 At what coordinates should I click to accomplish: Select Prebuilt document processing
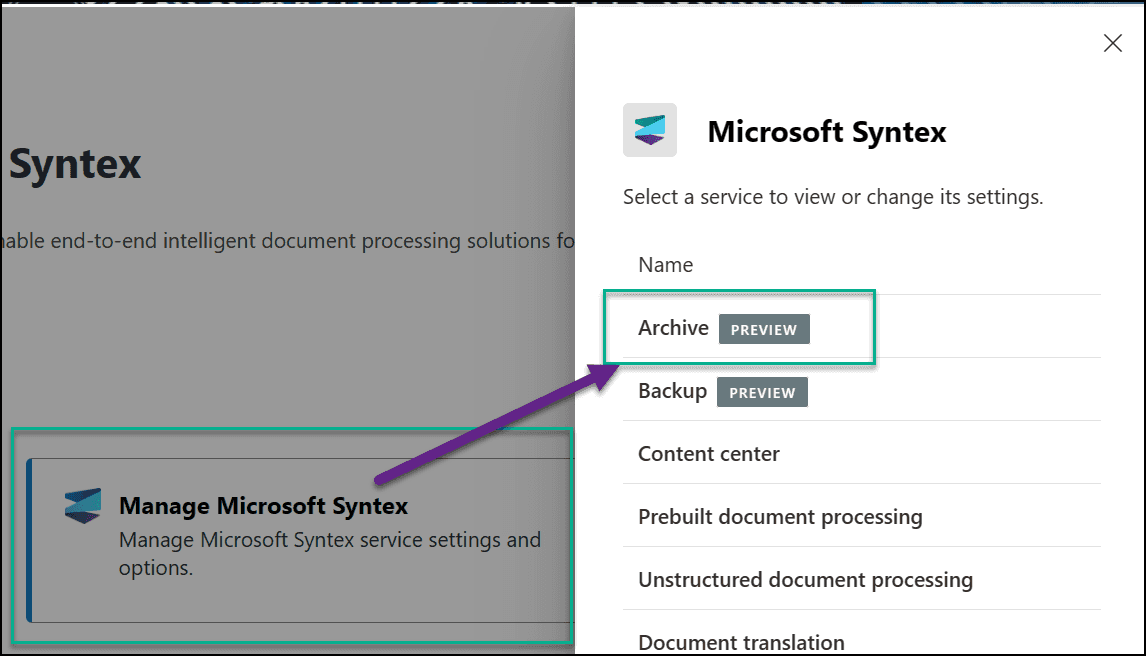coord(779,516)
